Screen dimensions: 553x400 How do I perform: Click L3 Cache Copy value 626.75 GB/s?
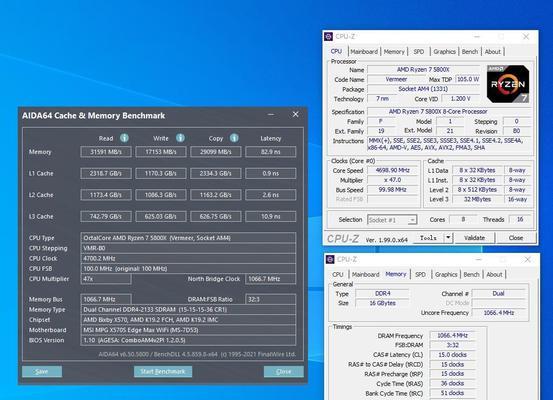[216, 217]
